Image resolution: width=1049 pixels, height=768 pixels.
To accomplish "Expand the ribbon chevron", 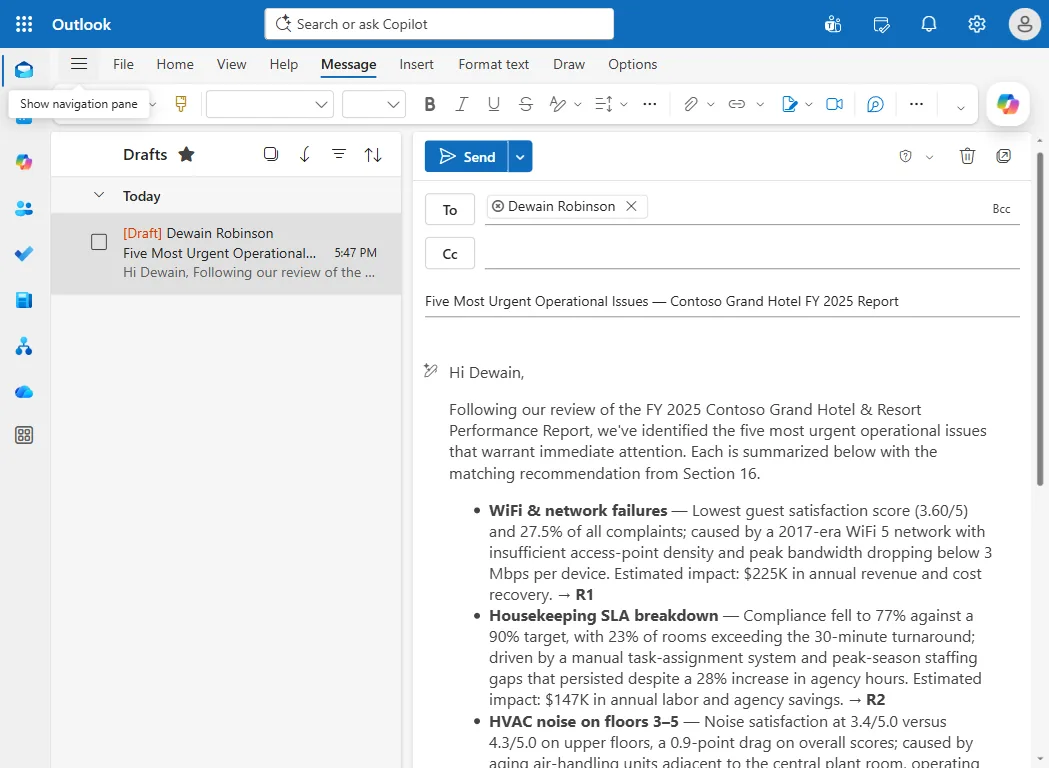I will click(961, 107).
